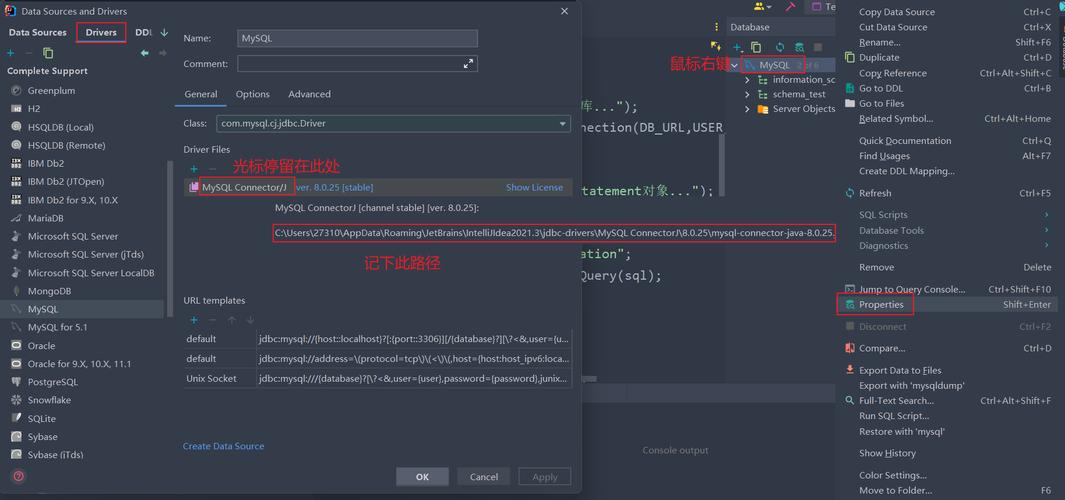1065x500 pixels.
Task: Click the MongoDB leaf icon
Action: 16,291
